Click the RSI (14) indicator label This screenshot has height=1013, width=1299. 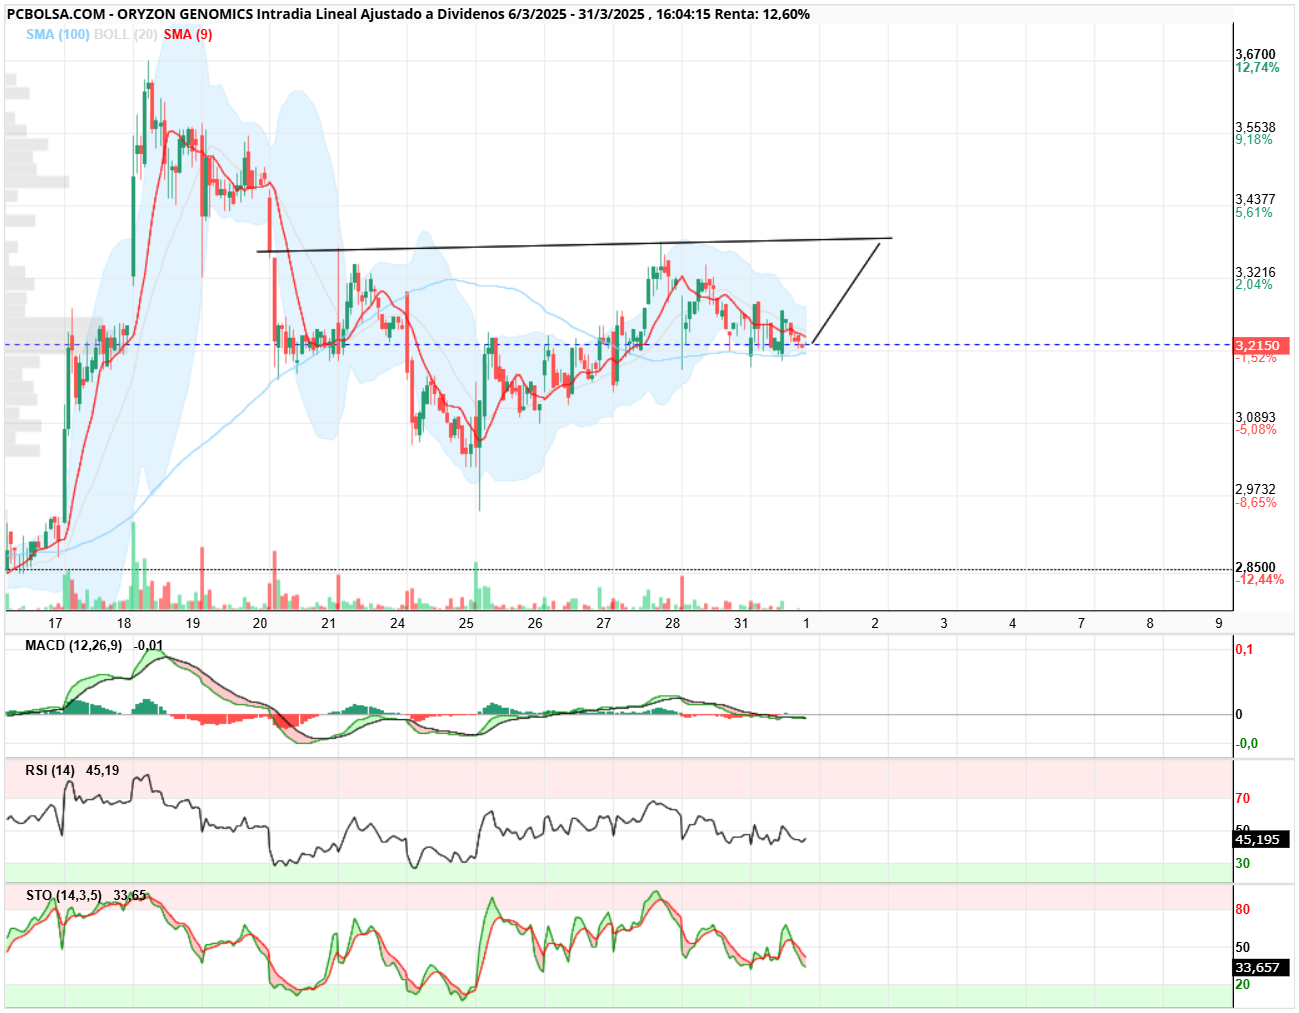coord(50,770)
